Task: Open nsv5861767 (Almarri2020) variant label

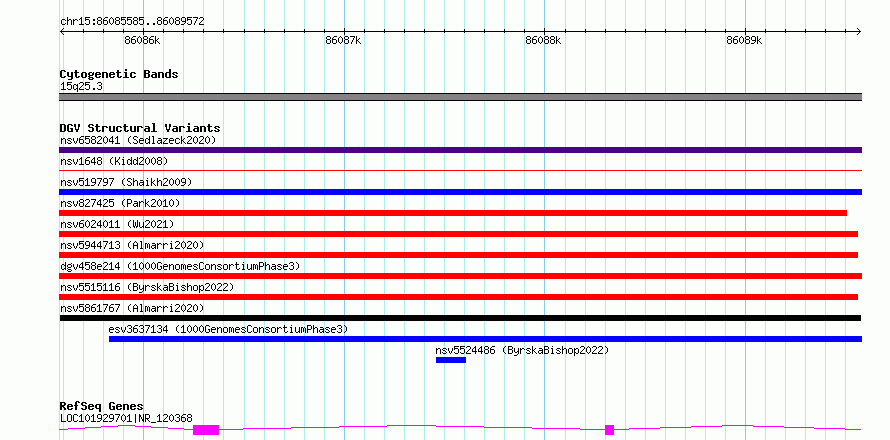Action: (x=132, y=308)
